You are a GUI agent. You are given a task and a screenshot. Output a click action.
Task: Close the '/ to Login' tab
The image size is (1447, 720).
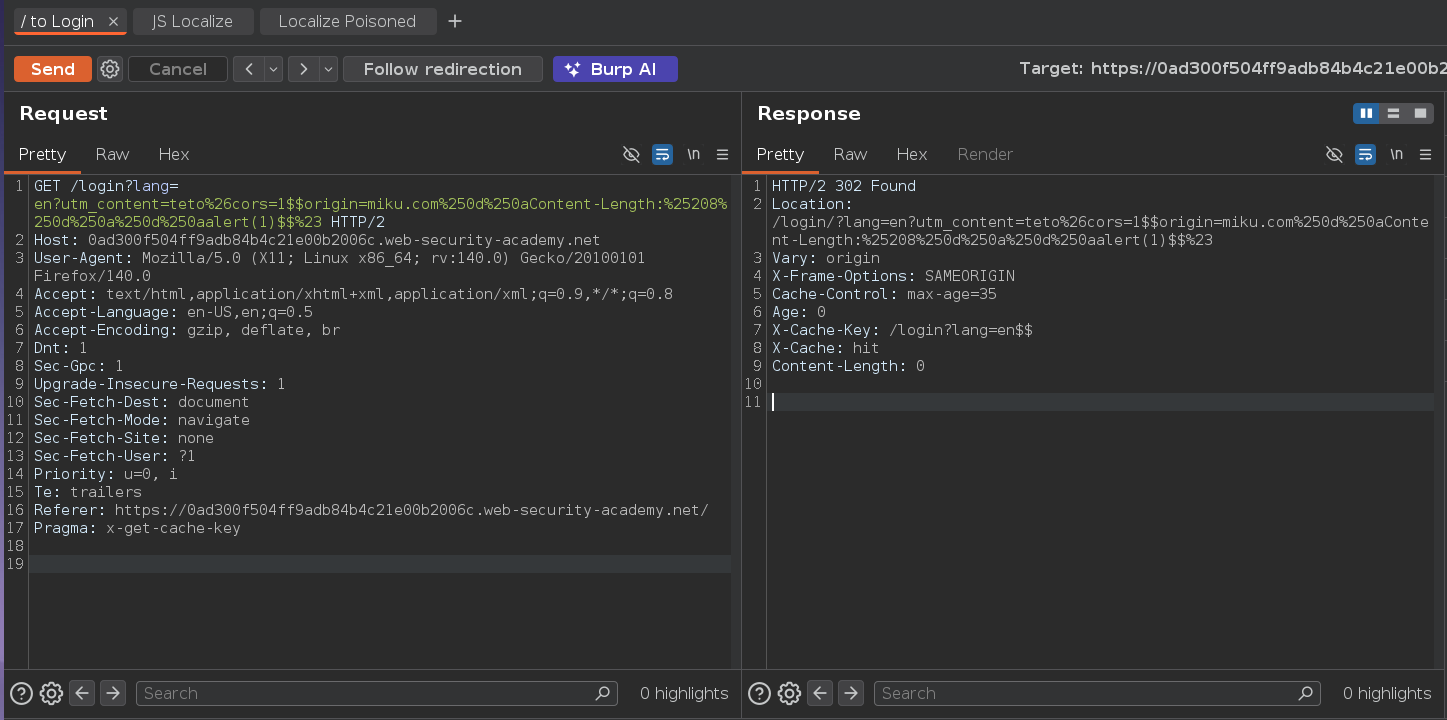click(113, 21)
